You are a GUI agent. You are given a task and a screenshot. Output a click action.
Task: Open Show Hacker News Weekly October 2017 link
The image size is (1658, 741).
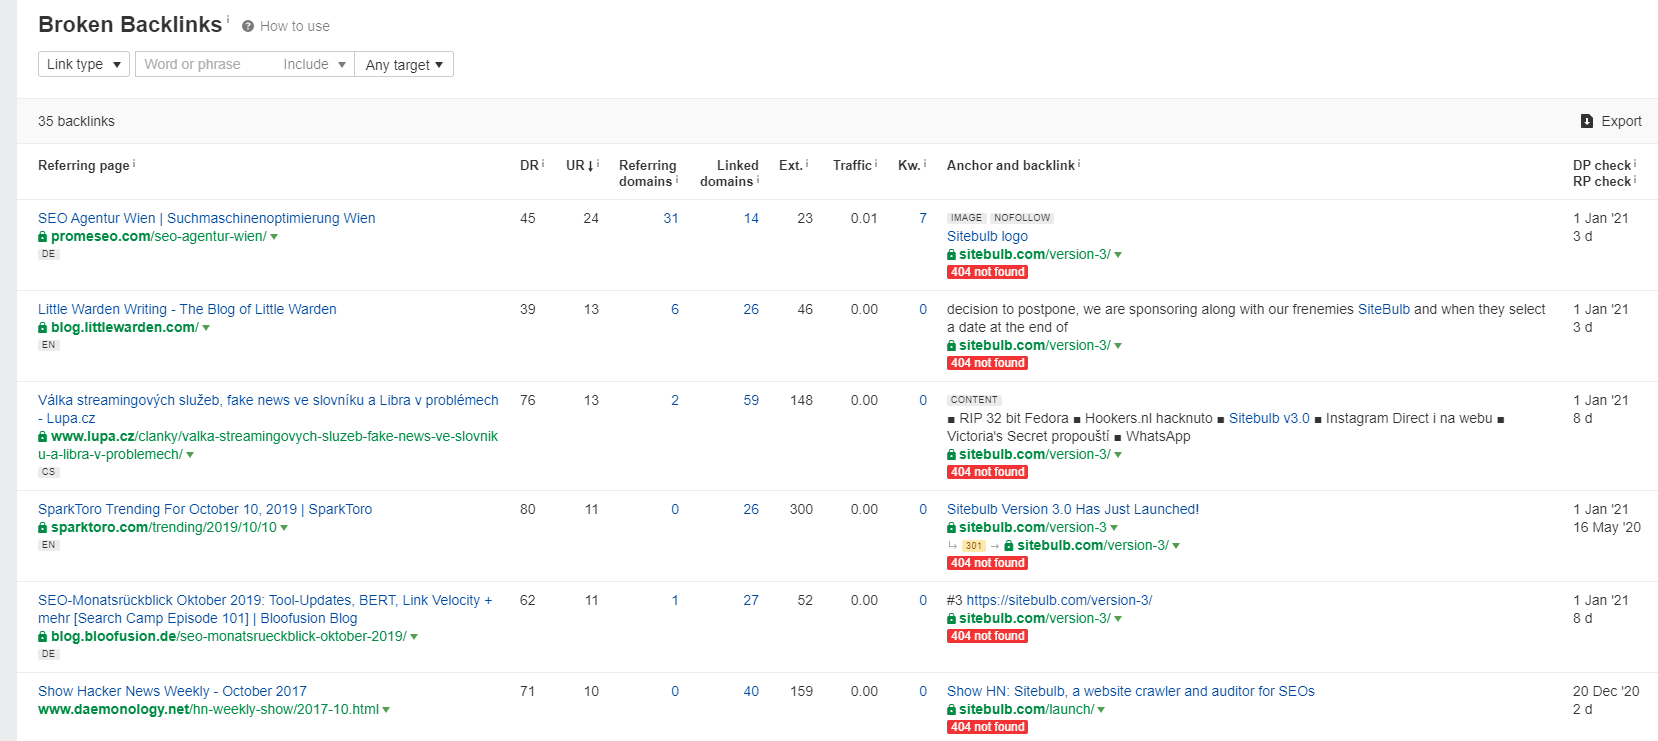[x=172, y=691]
